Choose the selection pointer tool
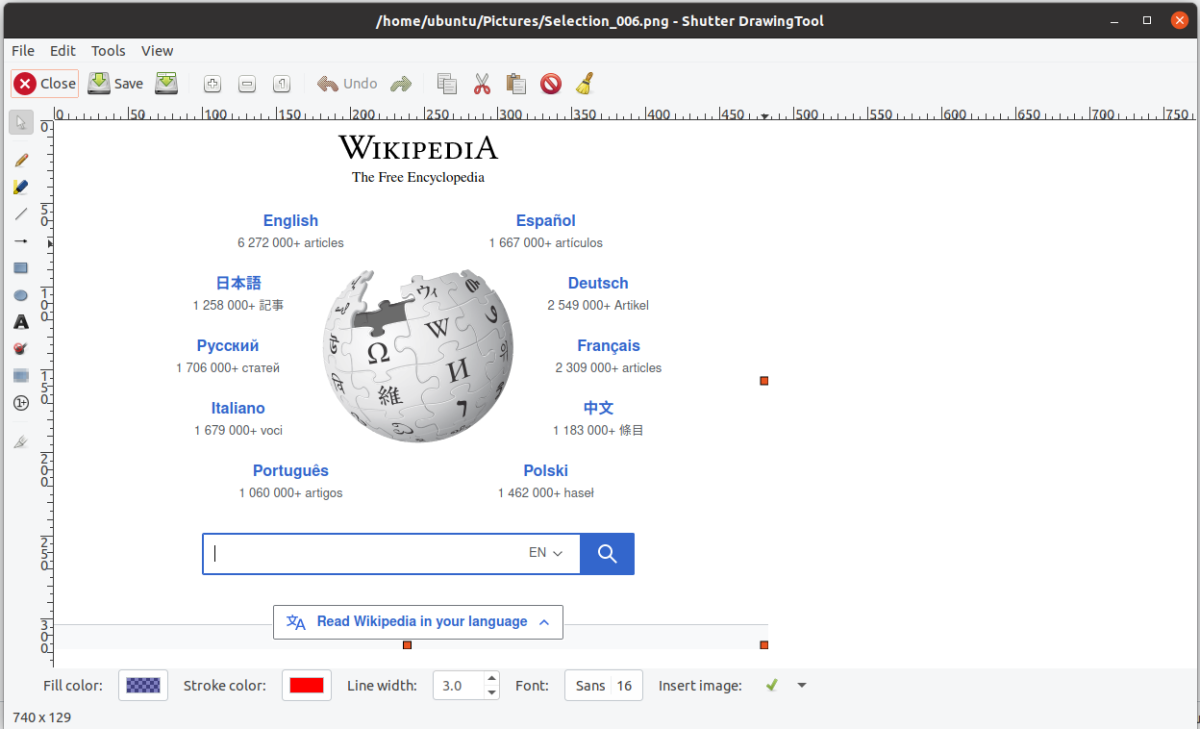The image size is (1200, 729). coord(21,123)
